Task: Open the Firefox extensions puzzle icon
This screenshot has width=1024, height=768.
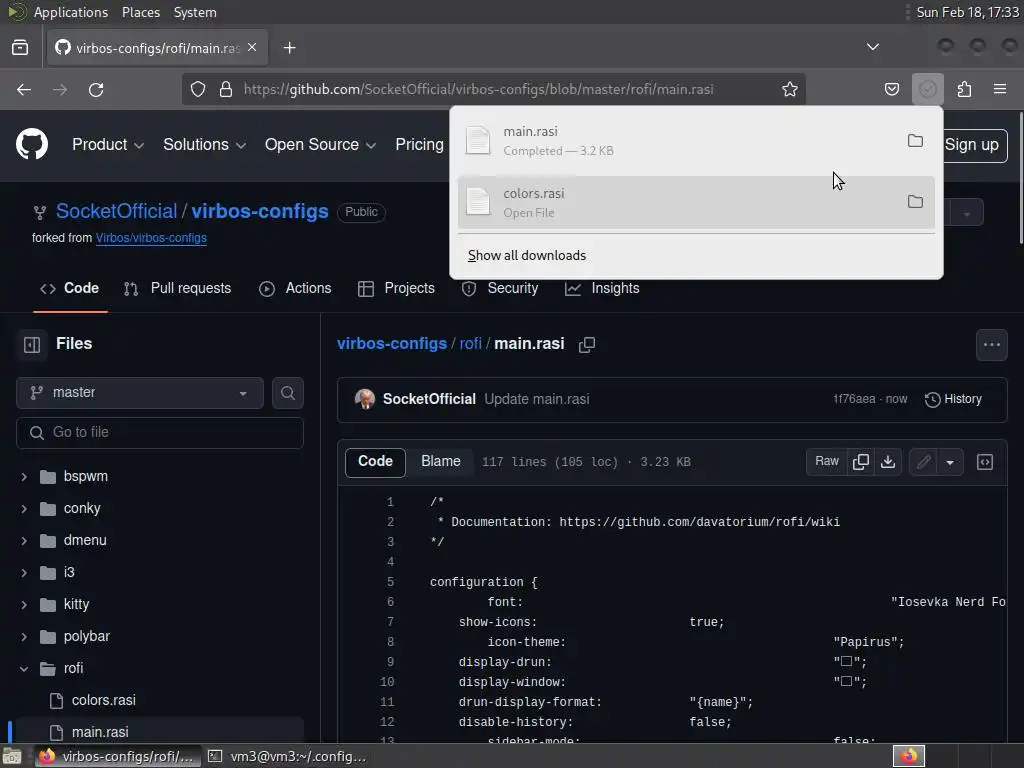Action: point(964,89)
